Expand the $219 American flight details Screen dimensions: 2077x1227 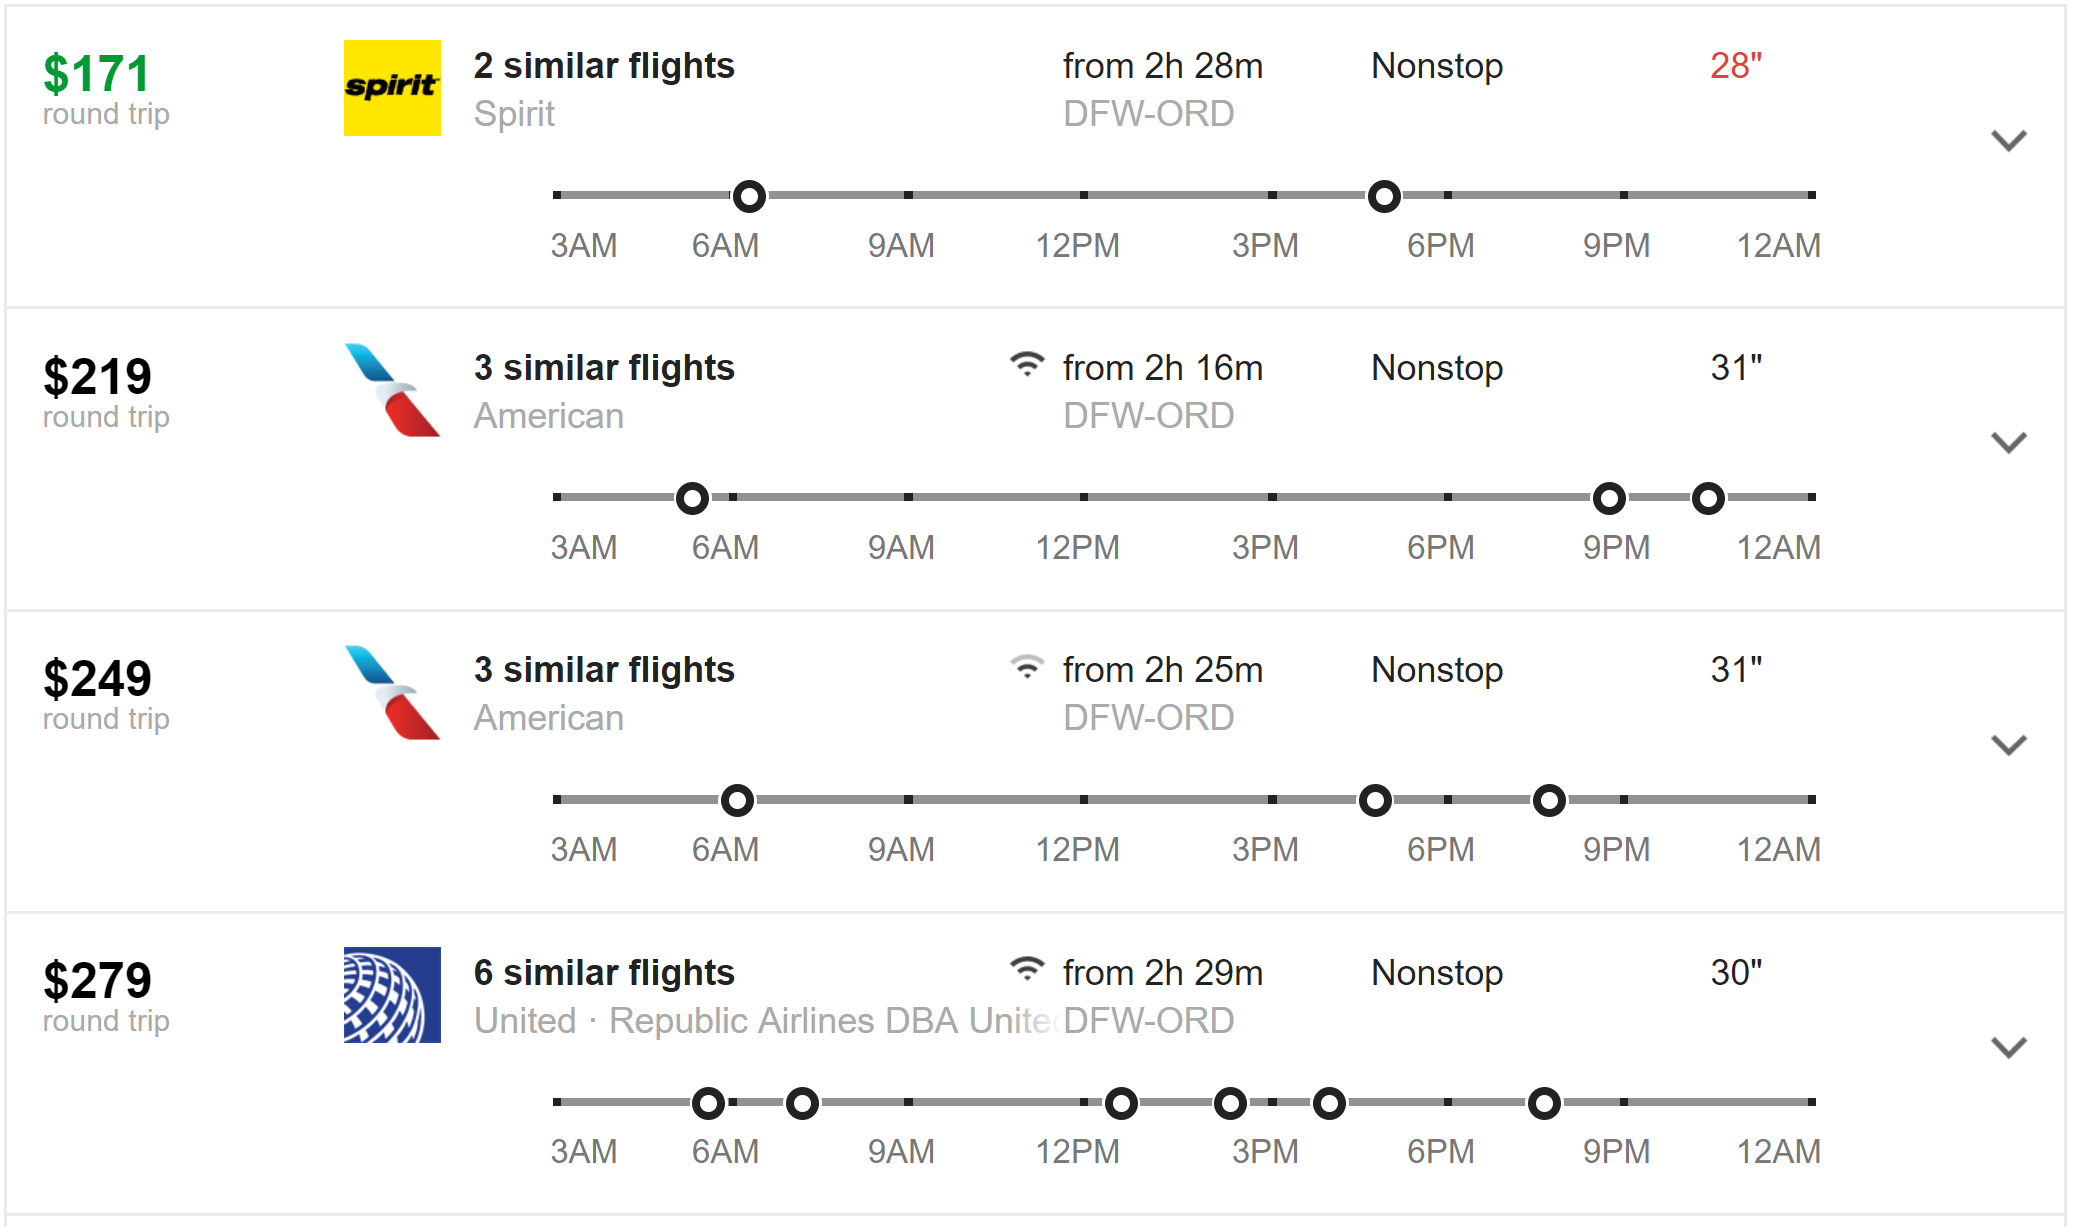2008,442
